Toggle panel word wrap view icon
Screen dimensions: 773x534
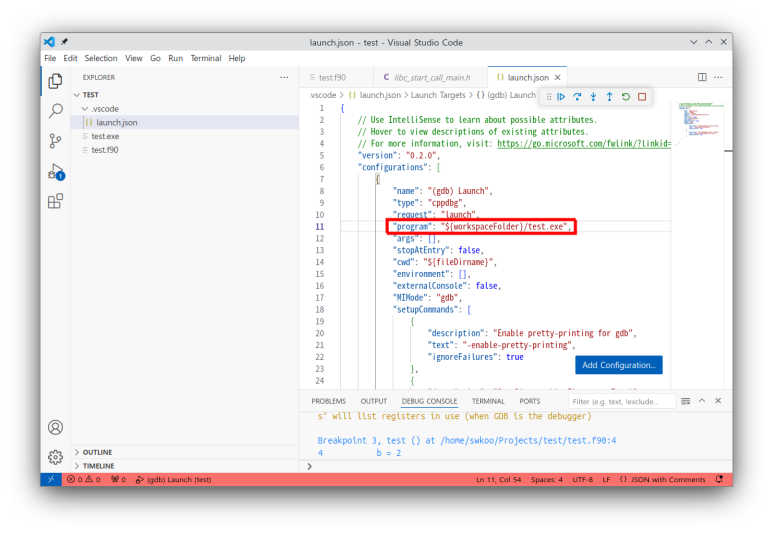pyautogui.click(x=686, y=401)
